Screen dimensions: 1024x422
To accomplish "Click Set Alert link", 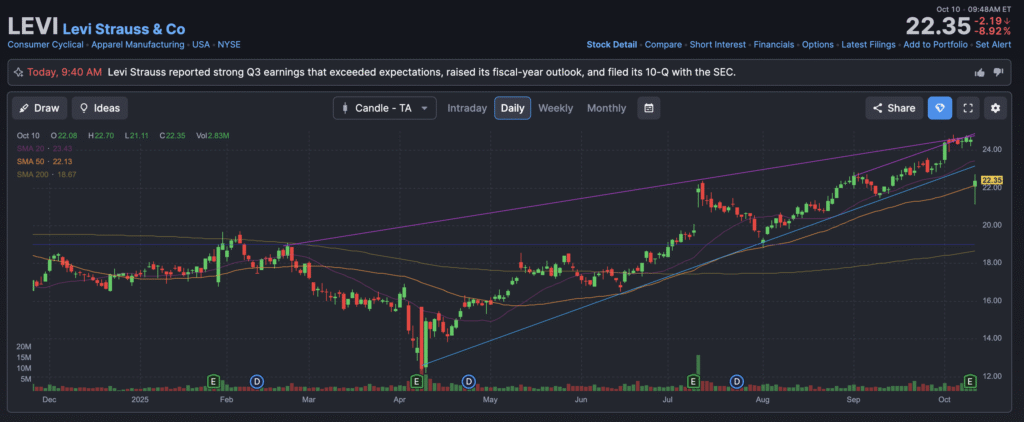I will [994, 45].
